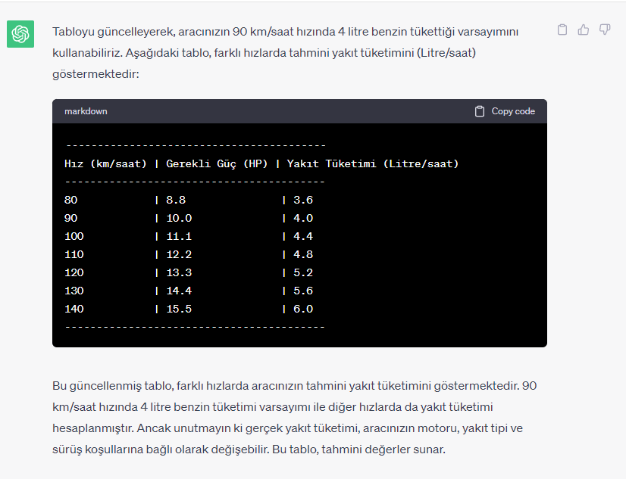This screenshot has height=479, width=626.
Task: Click the top dashed line in the code block
Action: click(x=195, y=145)
